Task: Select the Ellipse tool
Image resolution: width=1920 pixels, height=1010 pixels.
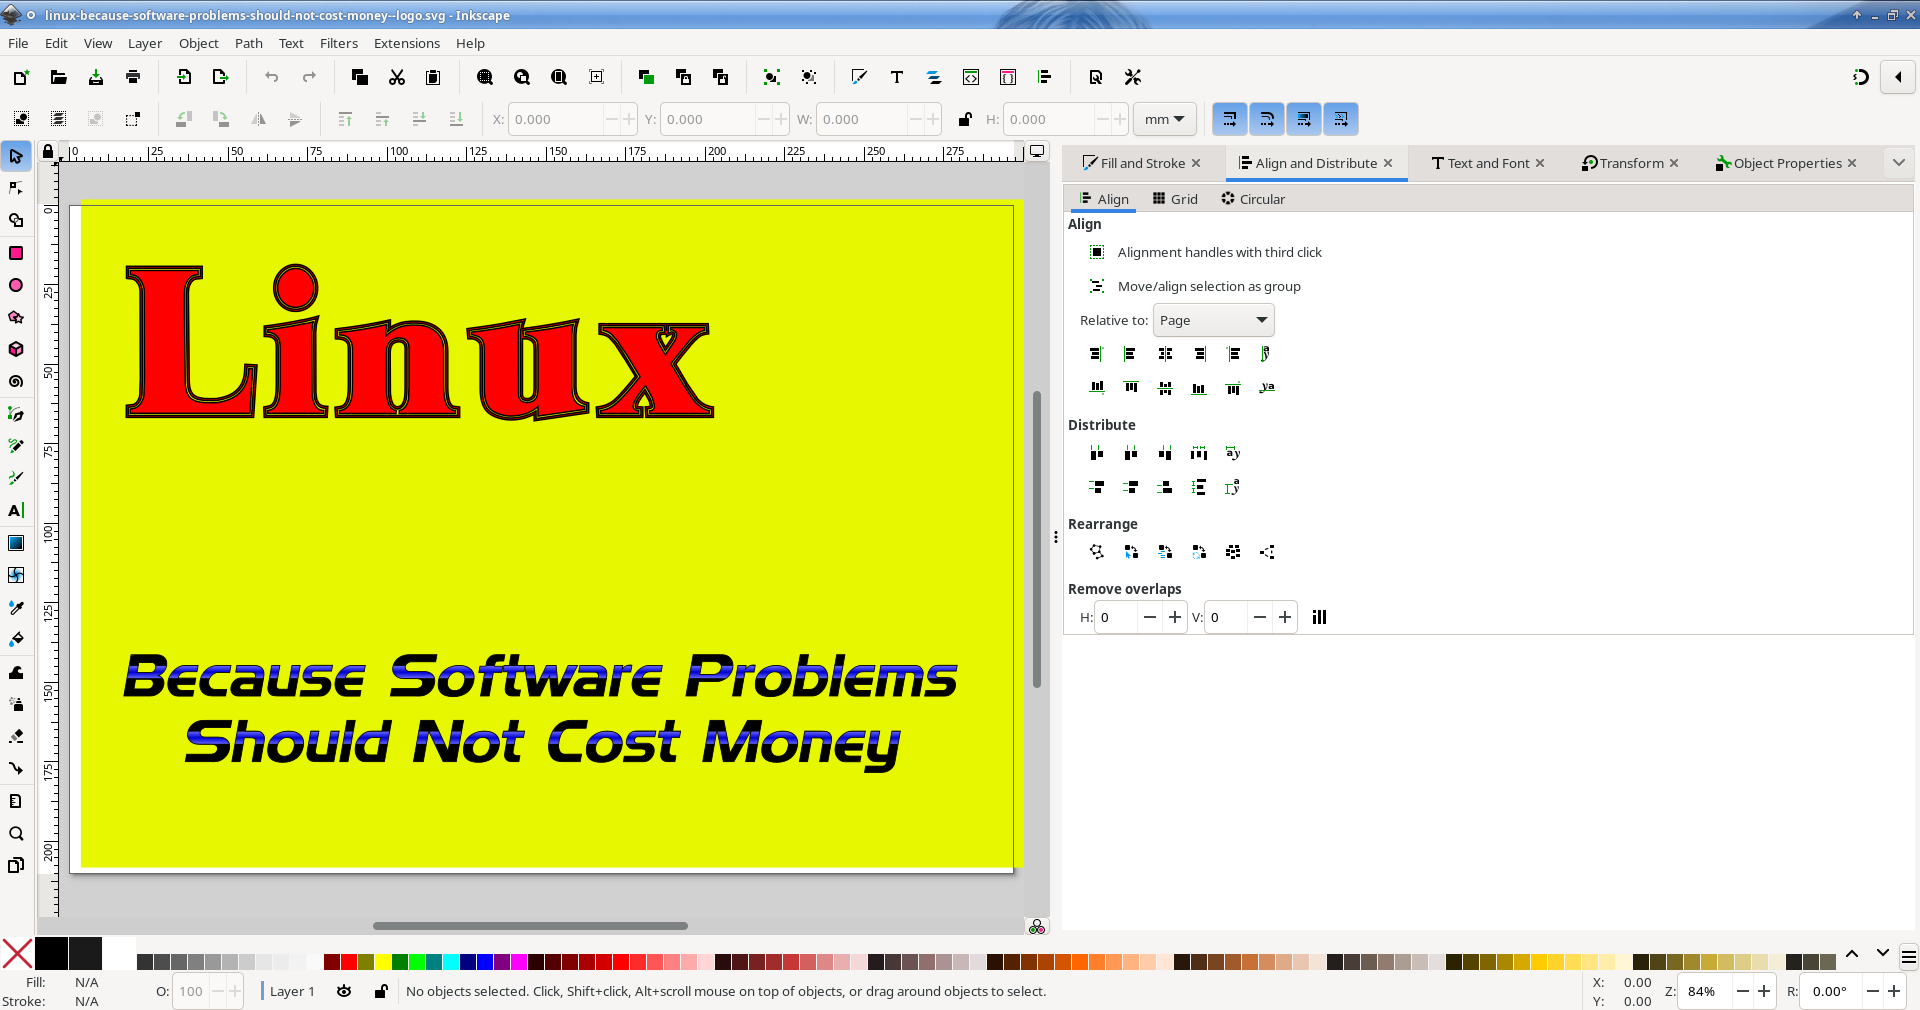Action: coord(16,285)
